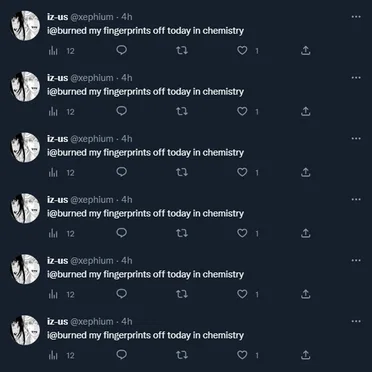Open tweet text of the last tweet
The width and height of the screenshot is (372, 372).
145,335
